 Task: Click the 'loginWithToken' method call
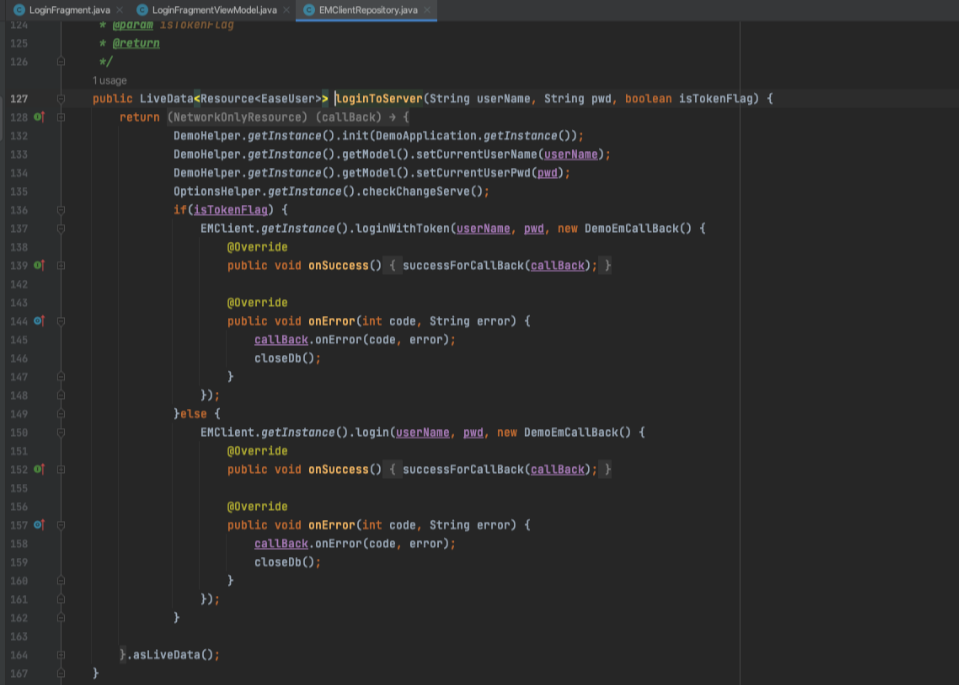tap(402, 228)
